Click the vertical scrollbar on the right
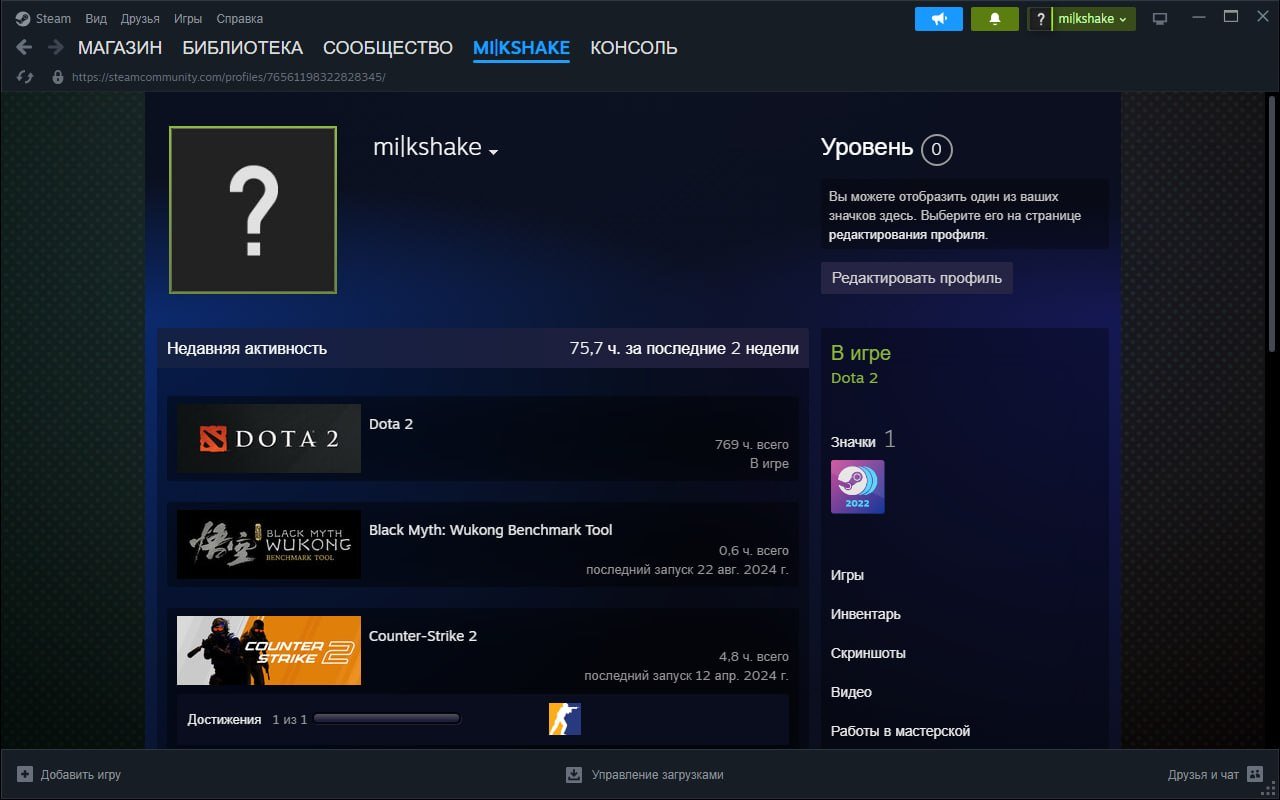 1272,224
